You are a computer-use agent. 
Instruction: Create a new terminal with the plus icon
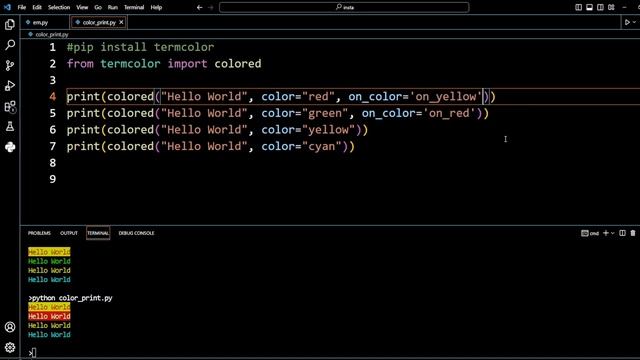coord(606,233)
